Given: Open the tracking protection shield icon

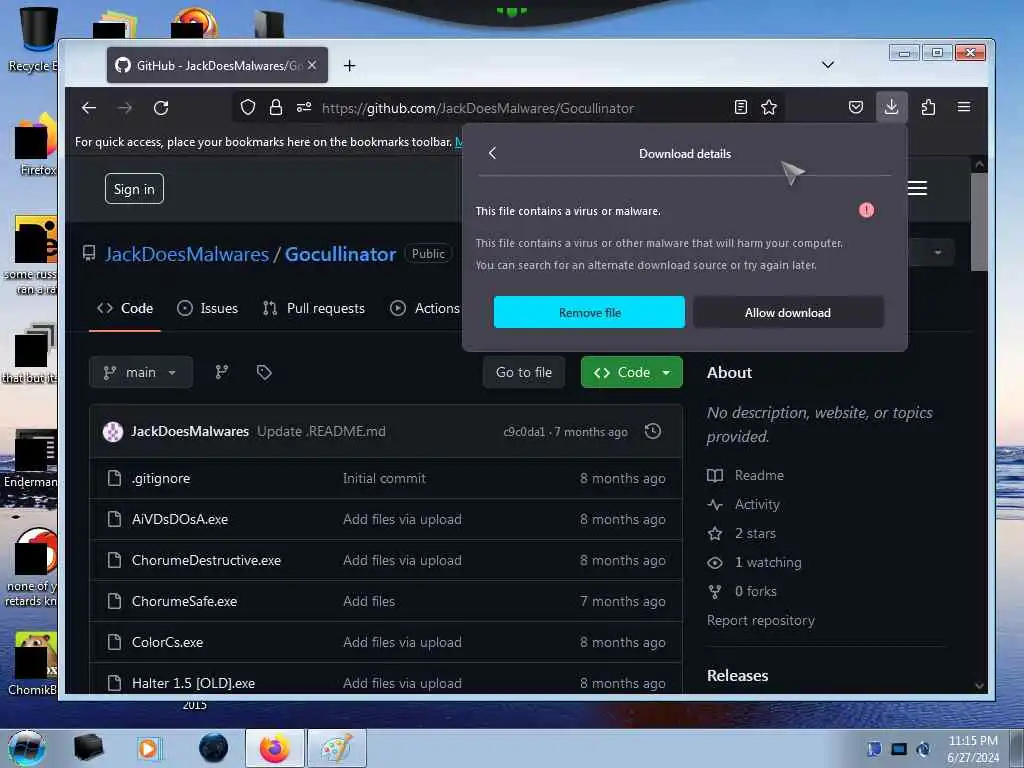Looking at the screenshot, I should pos(248,107).
